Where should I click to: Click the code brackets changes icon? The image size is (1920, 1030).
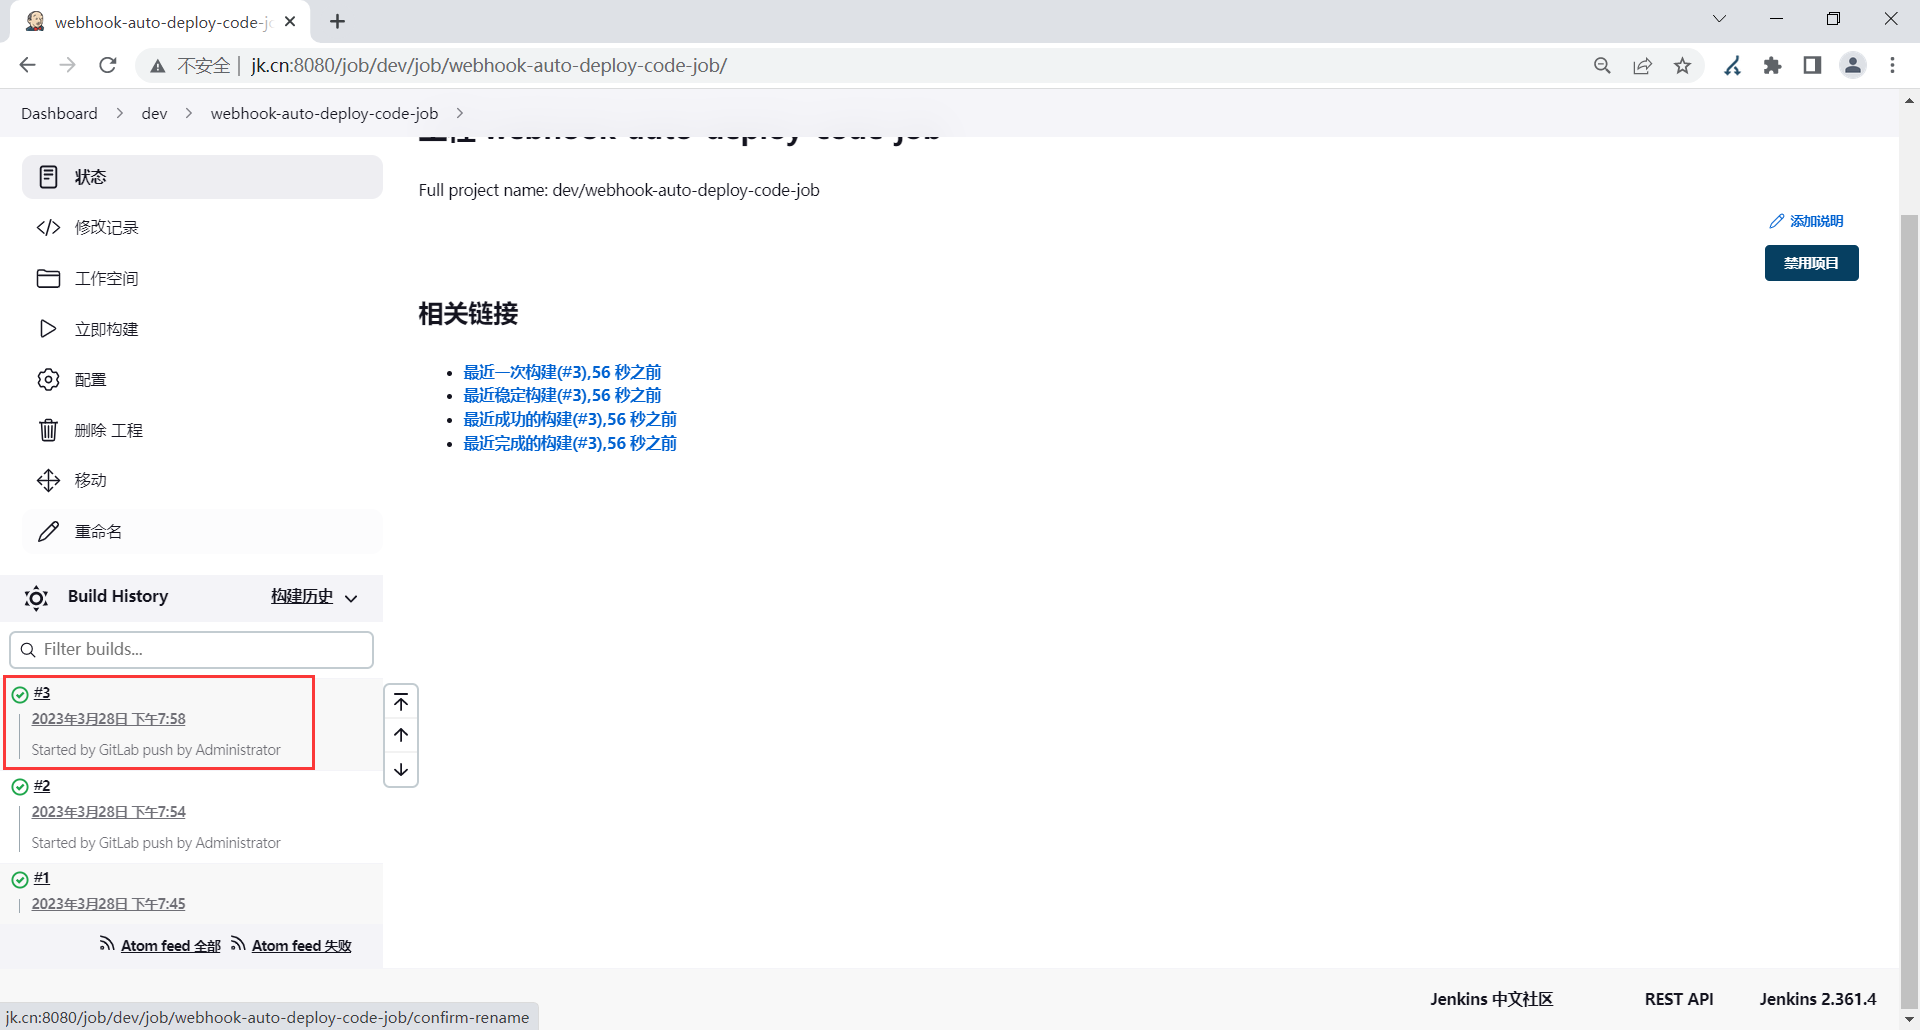tap(48, 228)
